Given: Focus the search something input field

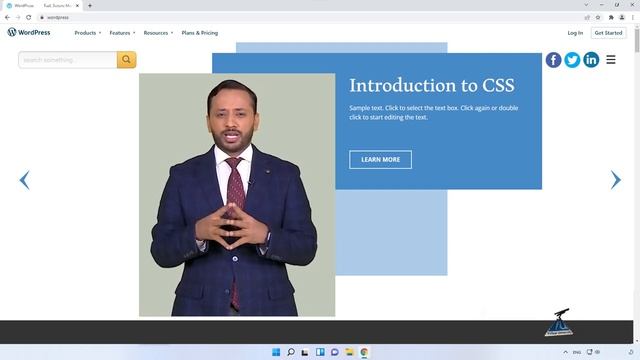Looking at the screenshot, I should (68, 60).
